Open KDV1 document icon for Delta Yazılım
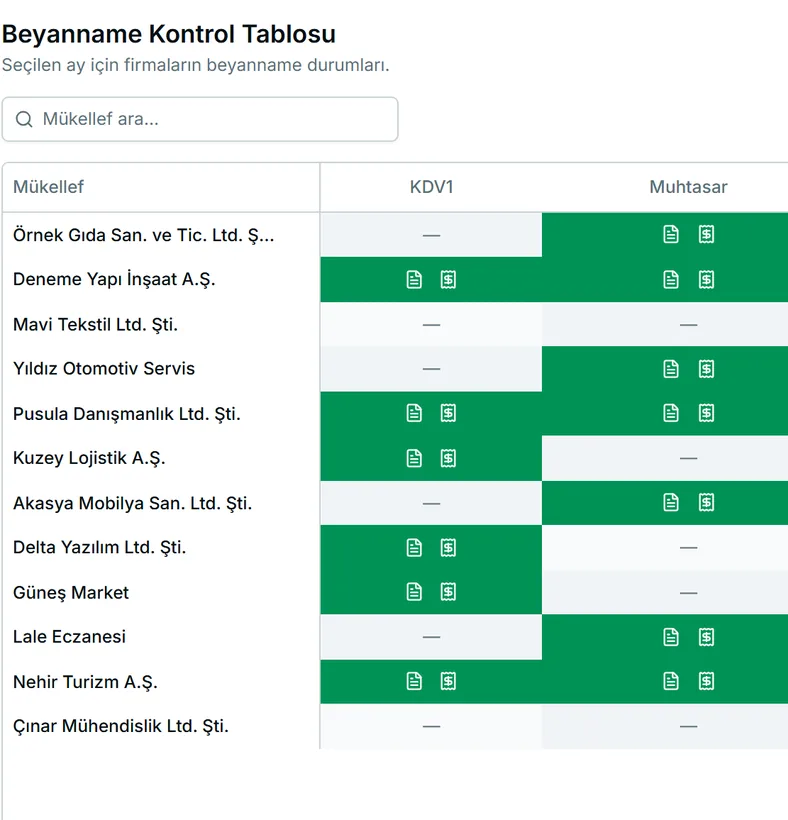 tap(414, 548)
